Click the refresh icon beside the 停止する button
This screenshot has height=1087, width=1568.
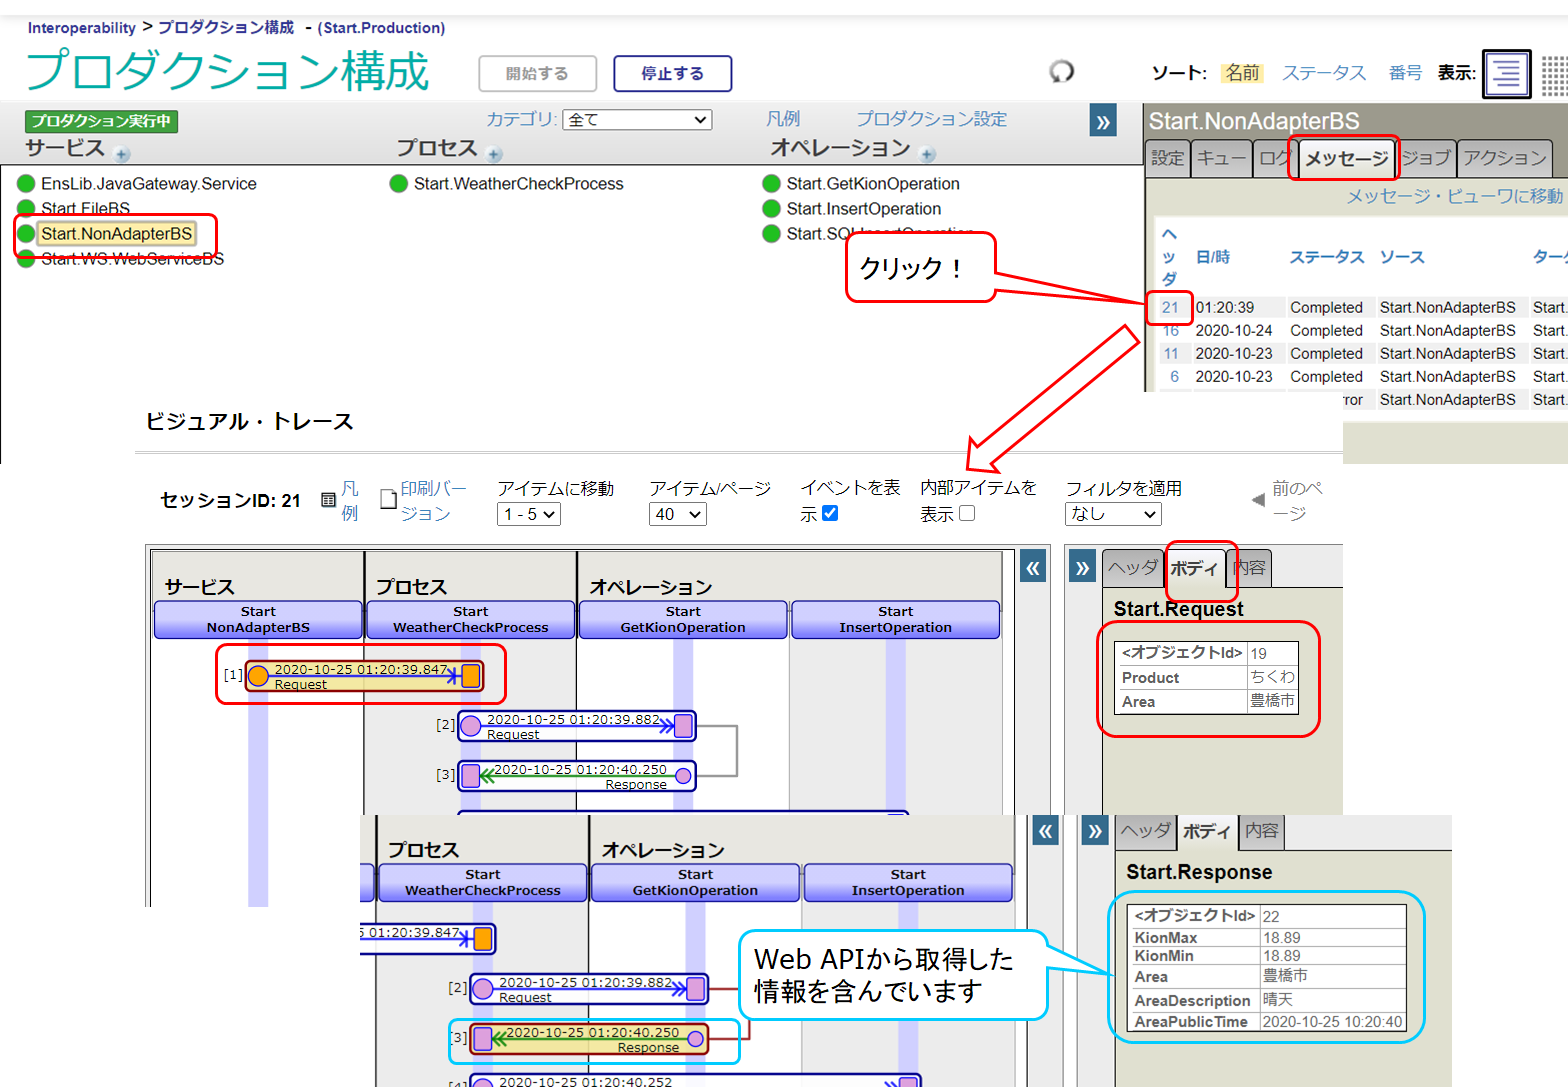pyautogui.click(x=1061, y=72)
